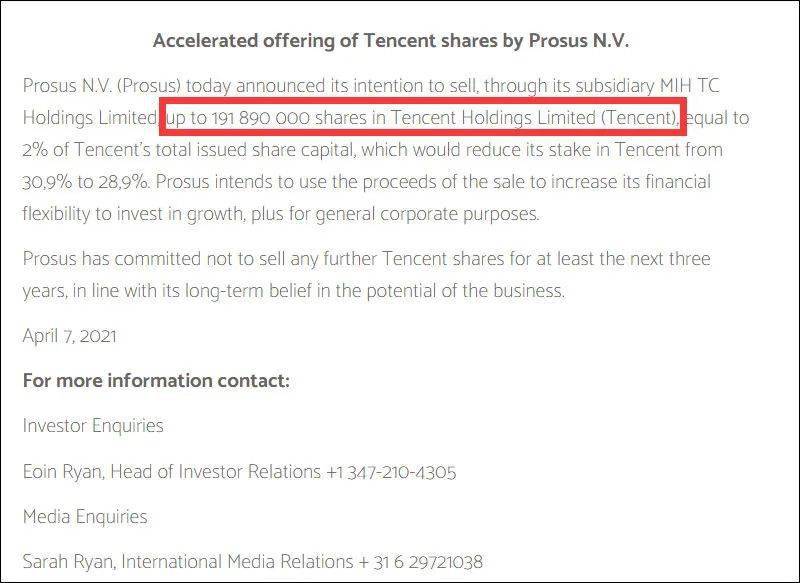
Task: Click the 'For more information contact:' heading
Action: [x=156, y=381]
